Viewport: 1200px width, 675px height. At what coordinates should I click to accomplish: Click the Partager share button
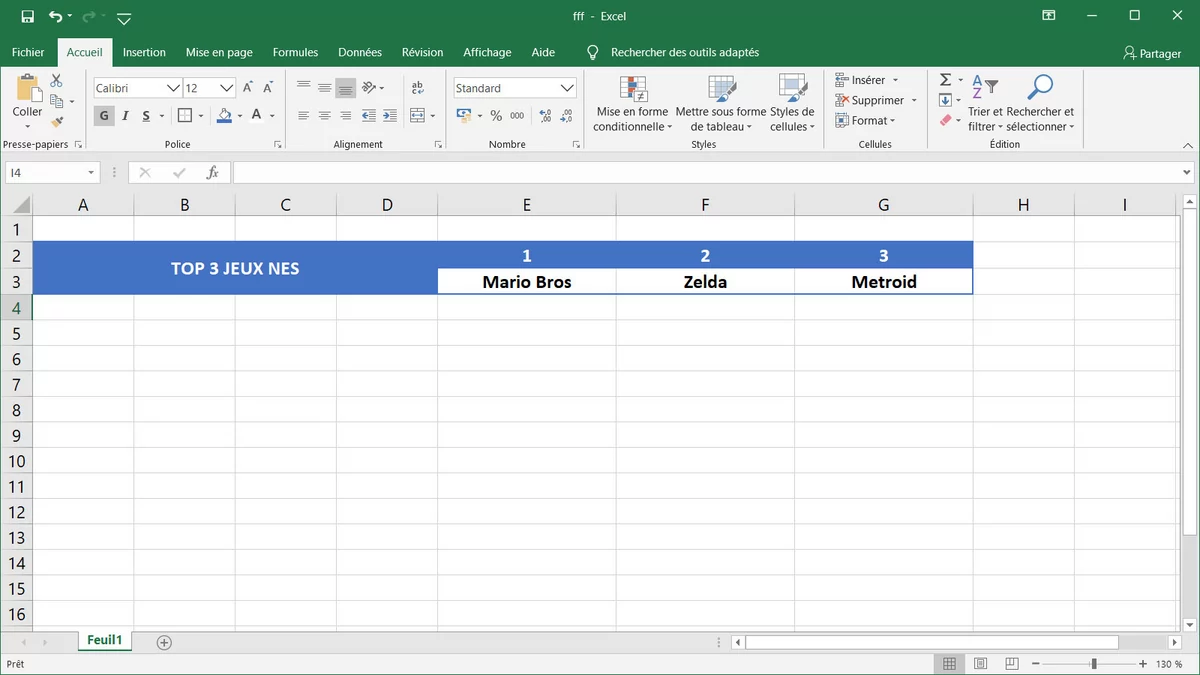click(x=1152, y=53)
